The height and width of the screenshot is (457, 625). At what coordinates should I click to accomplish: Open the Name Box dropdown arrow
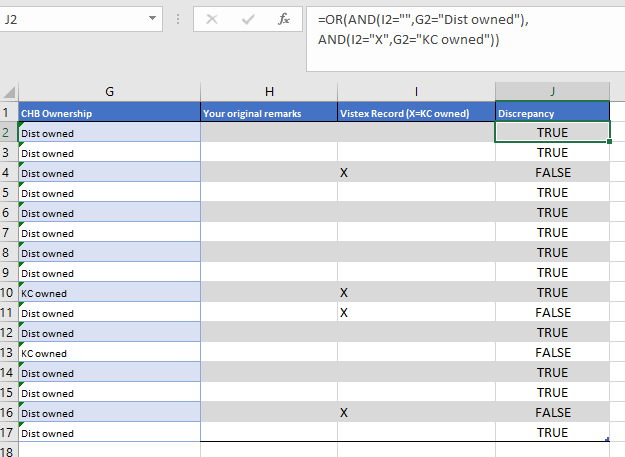[152, 18]
